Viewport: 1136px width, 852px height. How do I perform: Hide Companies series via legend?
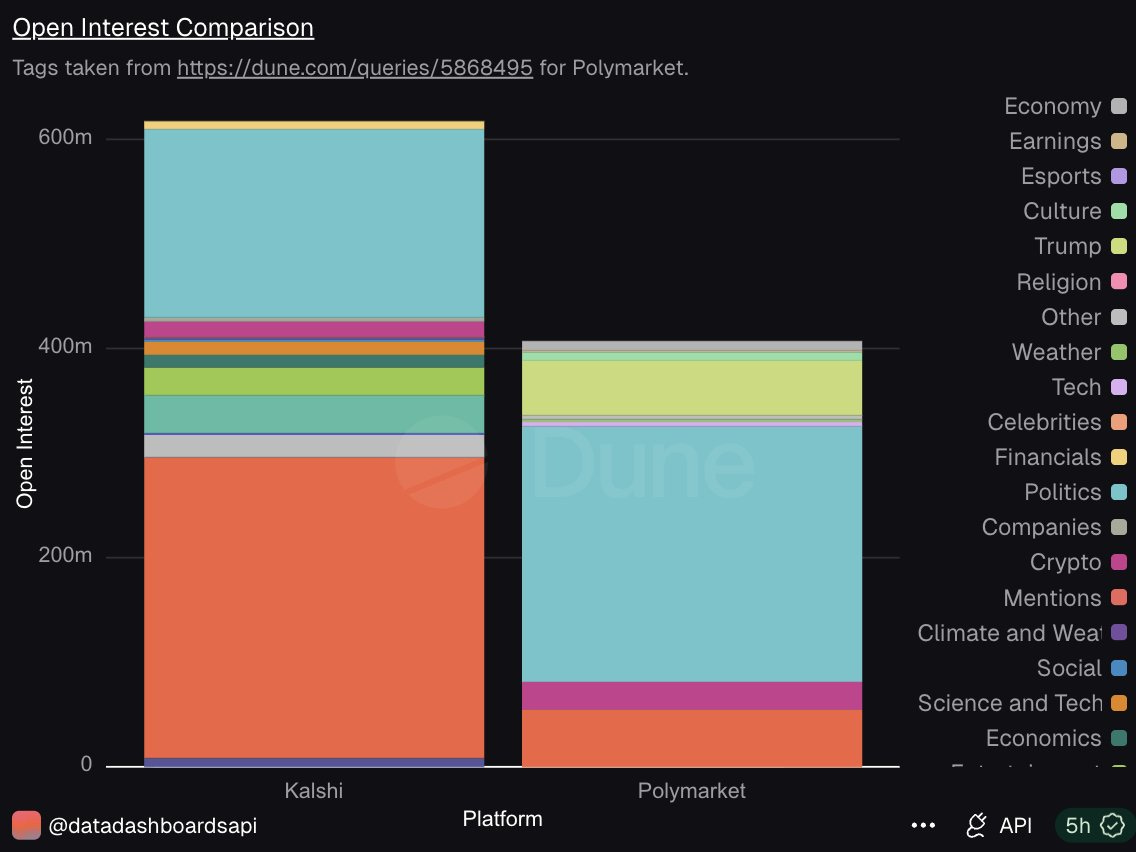tap(1054, 527)
